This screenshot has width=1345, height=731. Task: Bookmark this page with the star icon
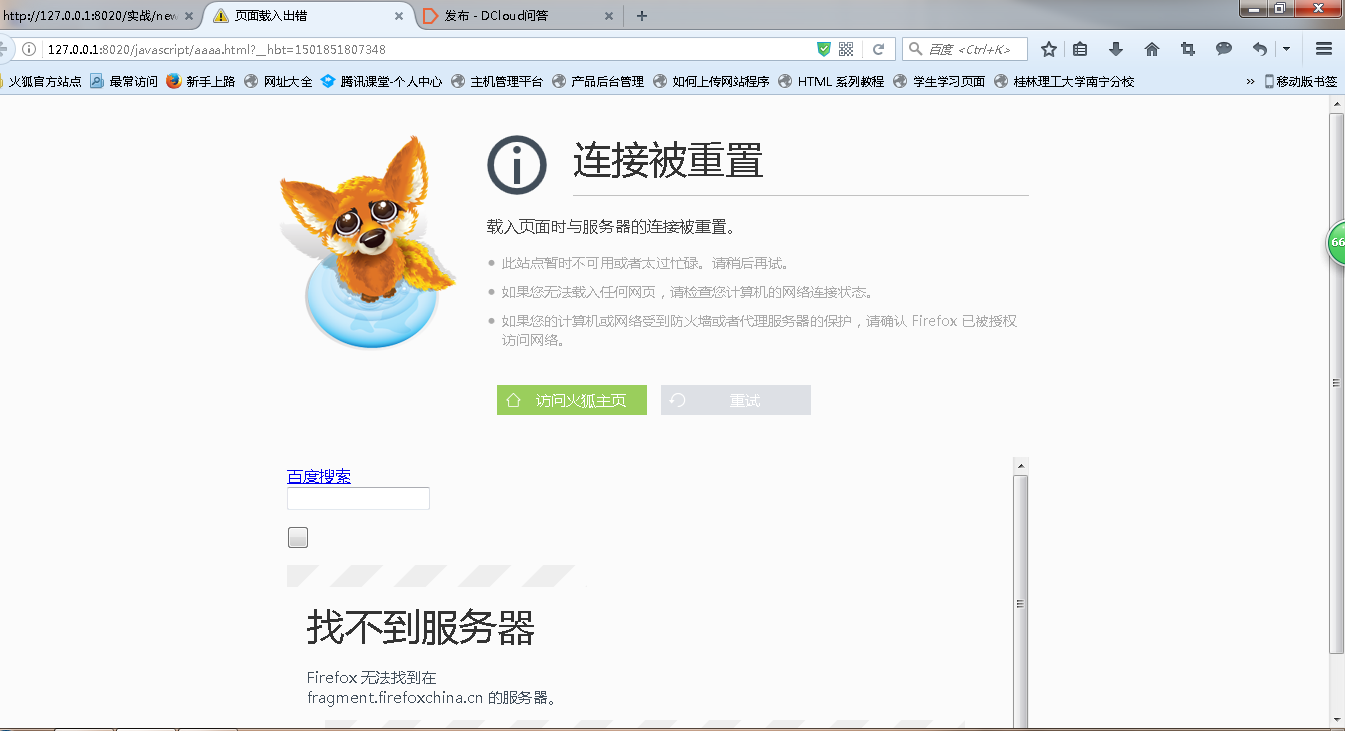(1049, 49)
